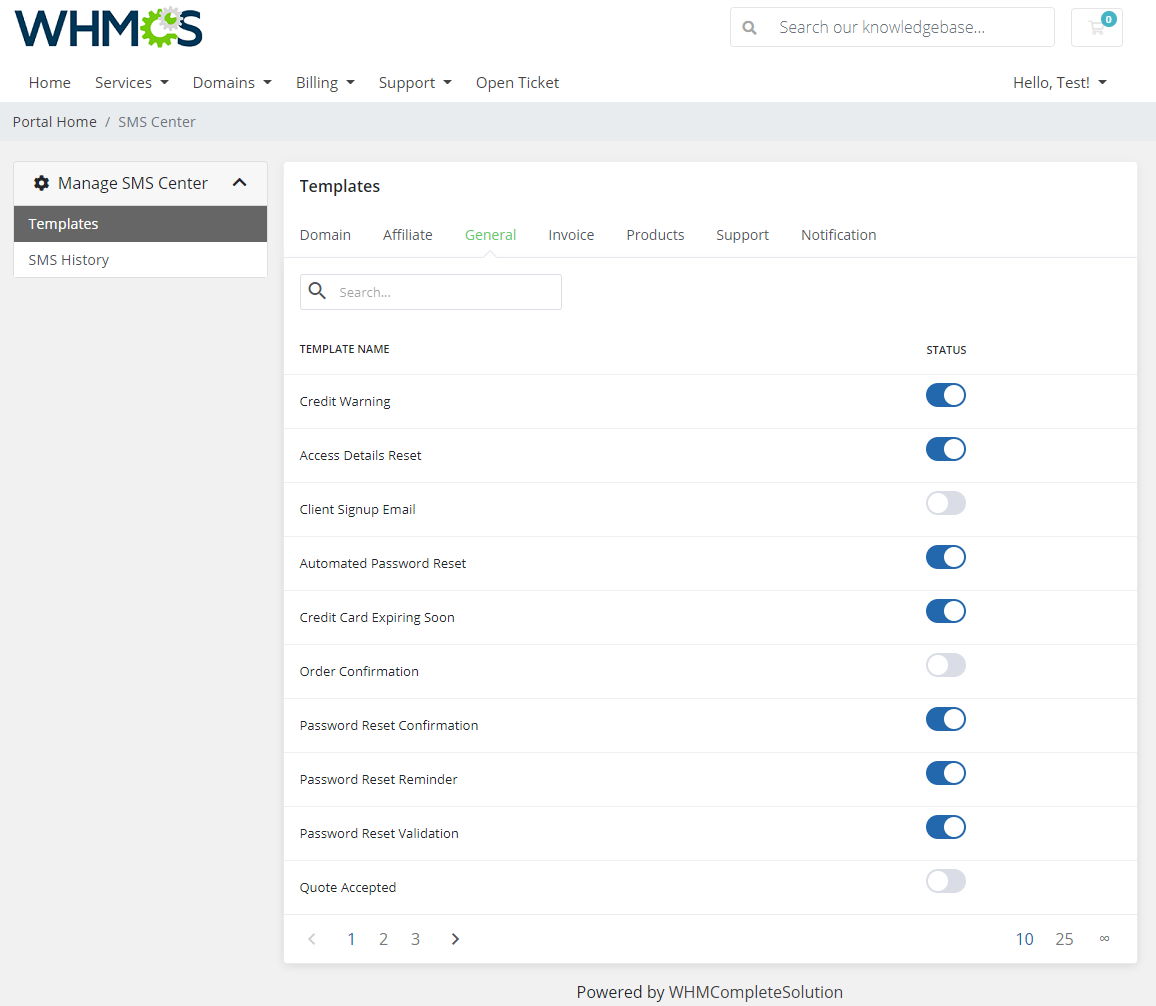Go to next page using the right arrow

point(455,938)
